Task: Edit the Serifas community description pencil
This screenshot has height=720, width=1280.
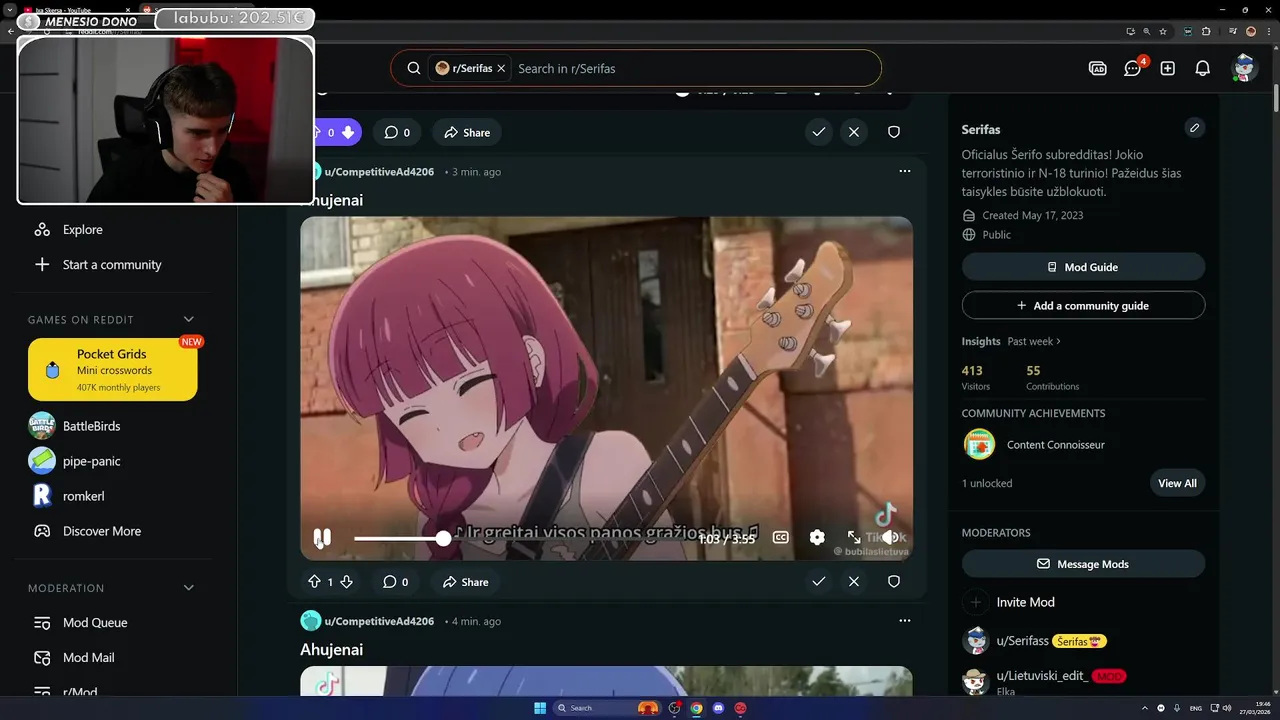Action: (x=1194, y=128)
